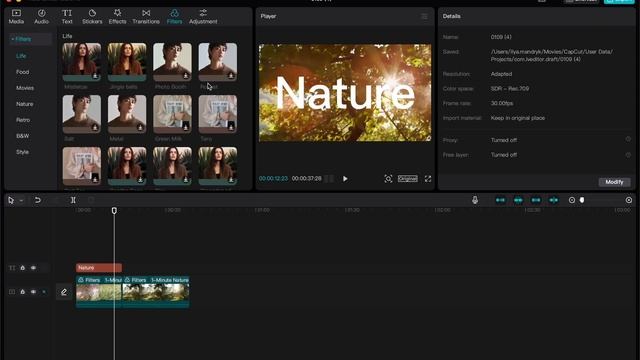Toggle the second teal linkage icon in timeline toolbar

518,200
